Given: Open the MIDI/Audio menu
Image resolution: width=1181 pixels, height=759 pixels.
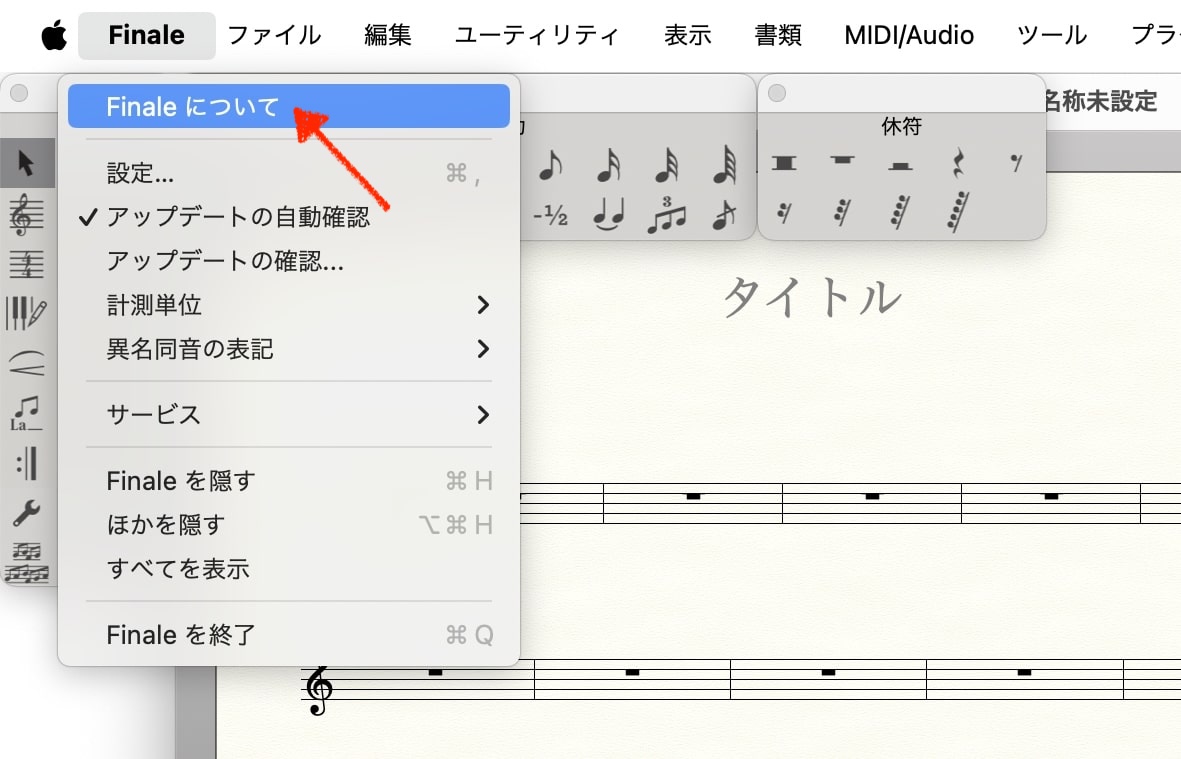Looking at the screenshot, I should [x=909, y=35].
